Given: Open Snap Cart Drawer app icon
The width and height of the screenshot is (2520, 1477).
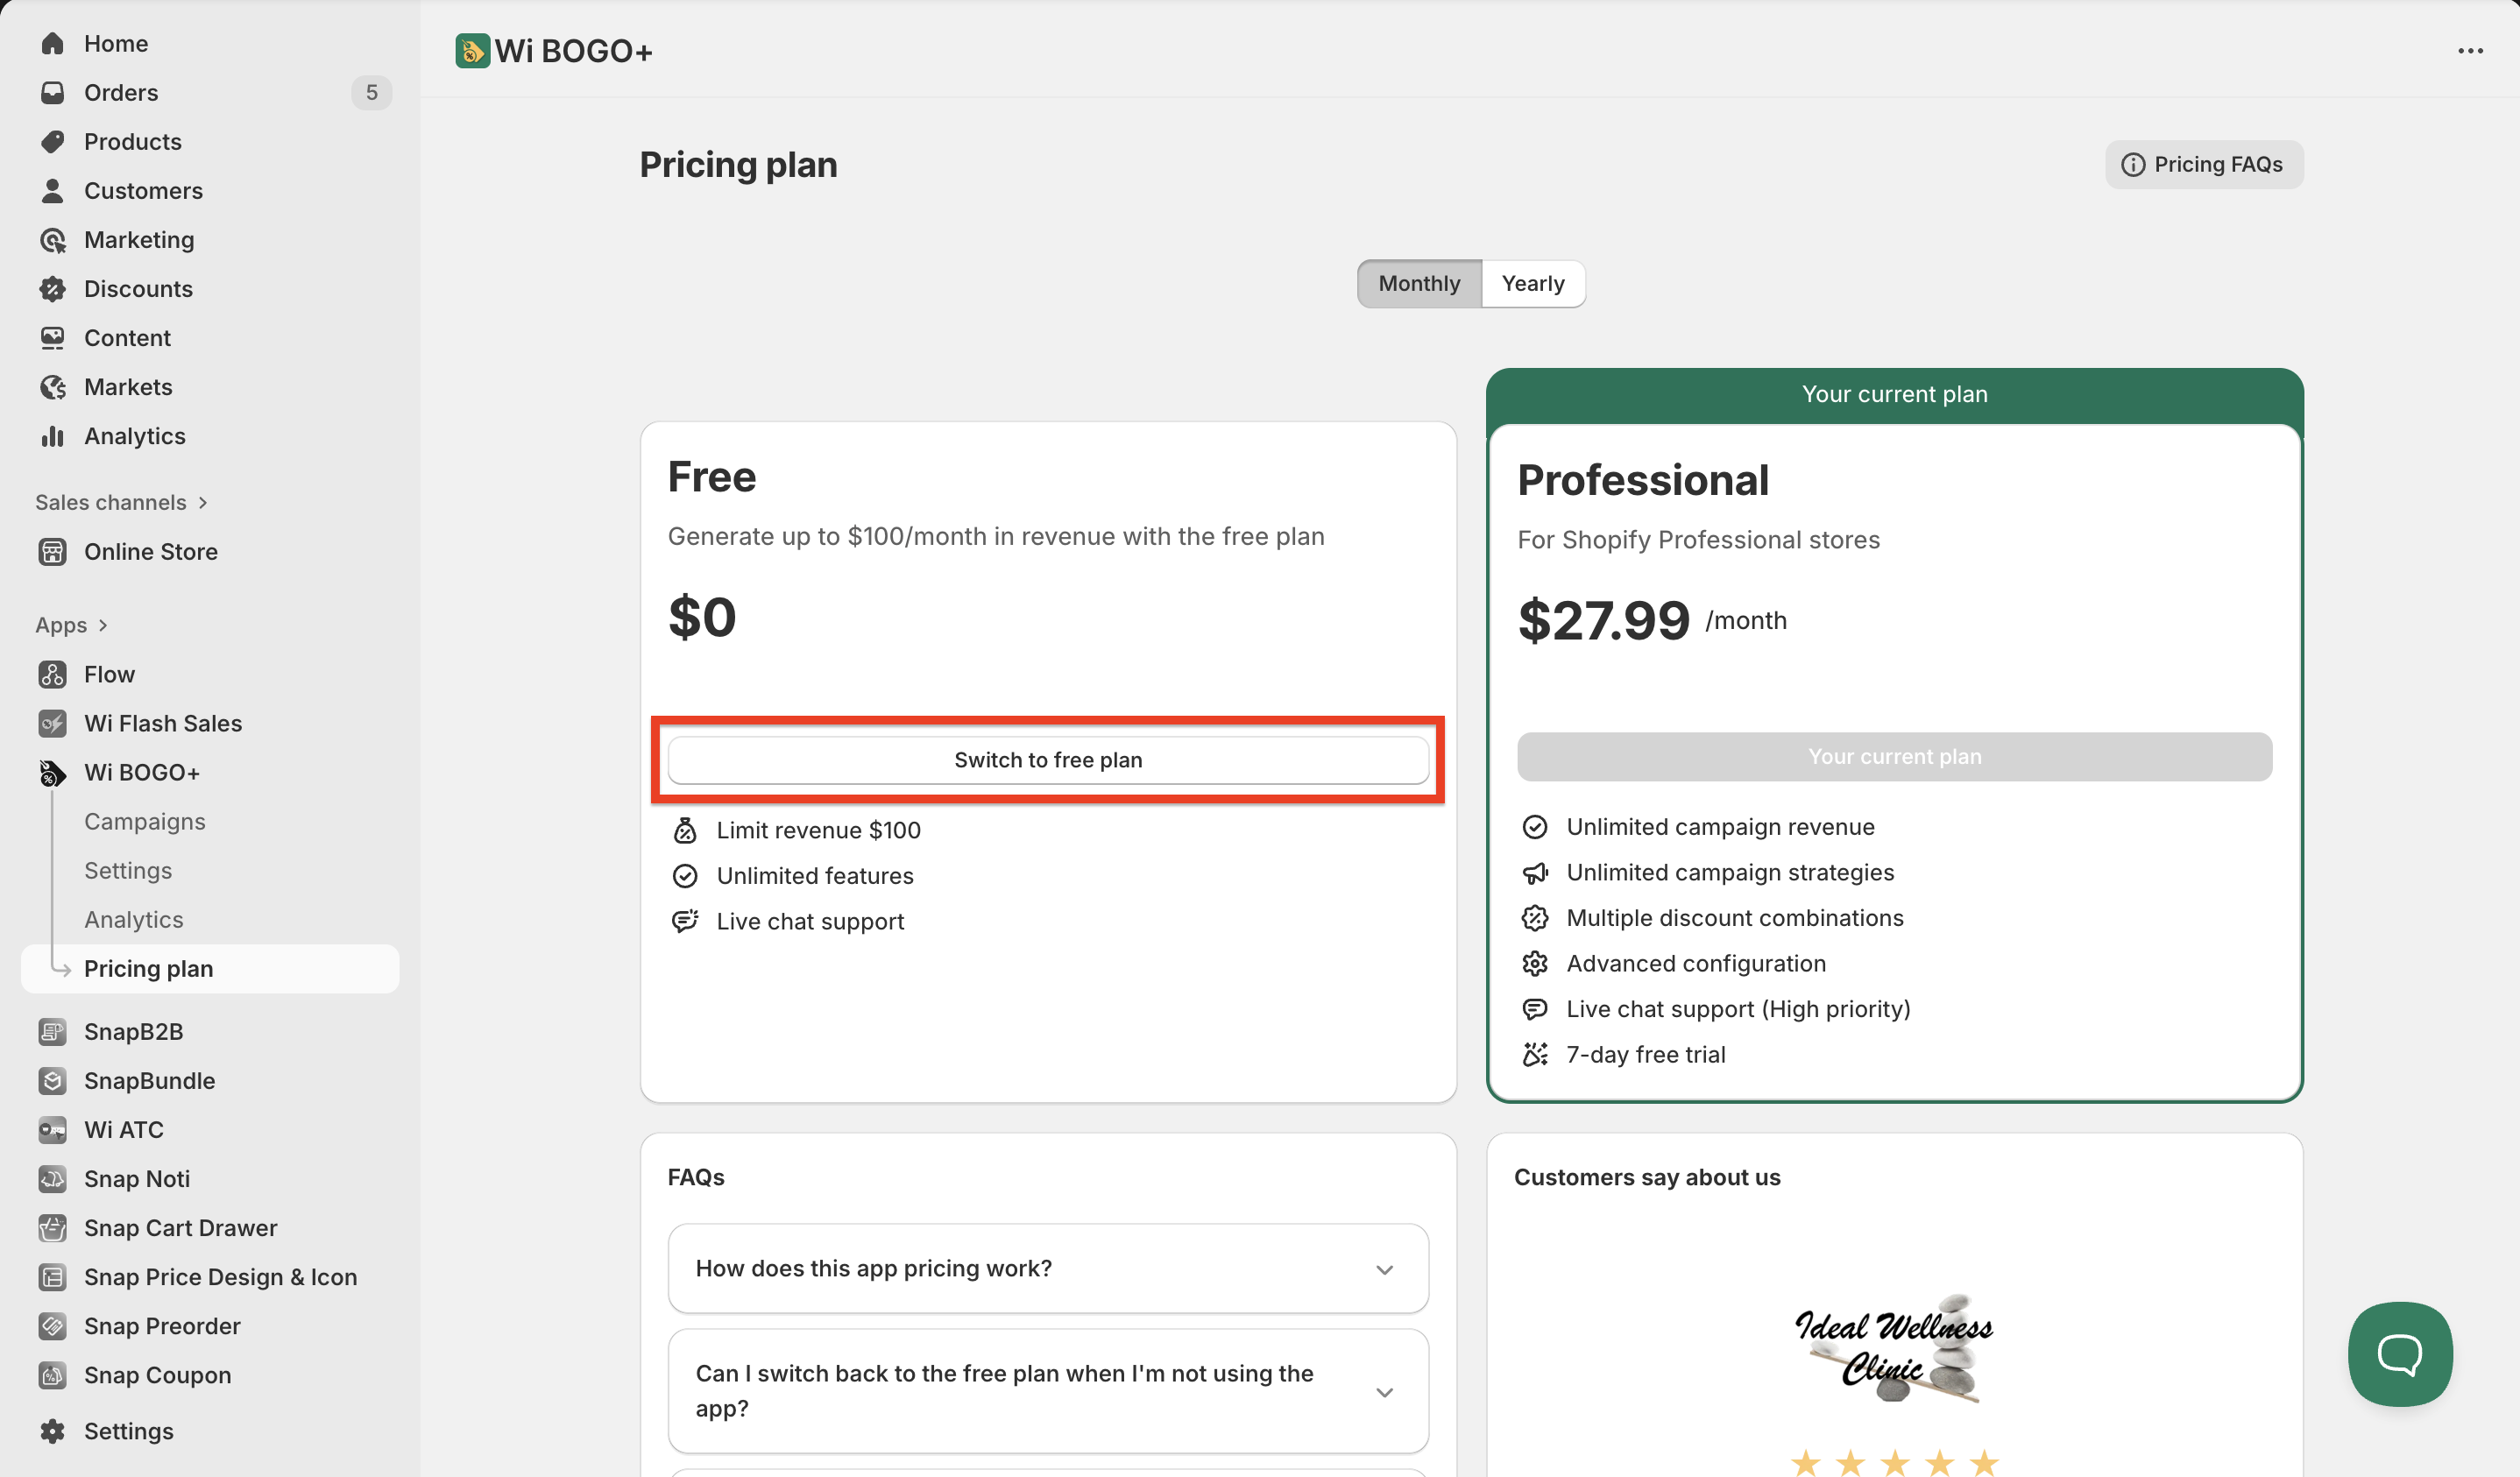Looking at the screenshot, I should pos(52,1228).
